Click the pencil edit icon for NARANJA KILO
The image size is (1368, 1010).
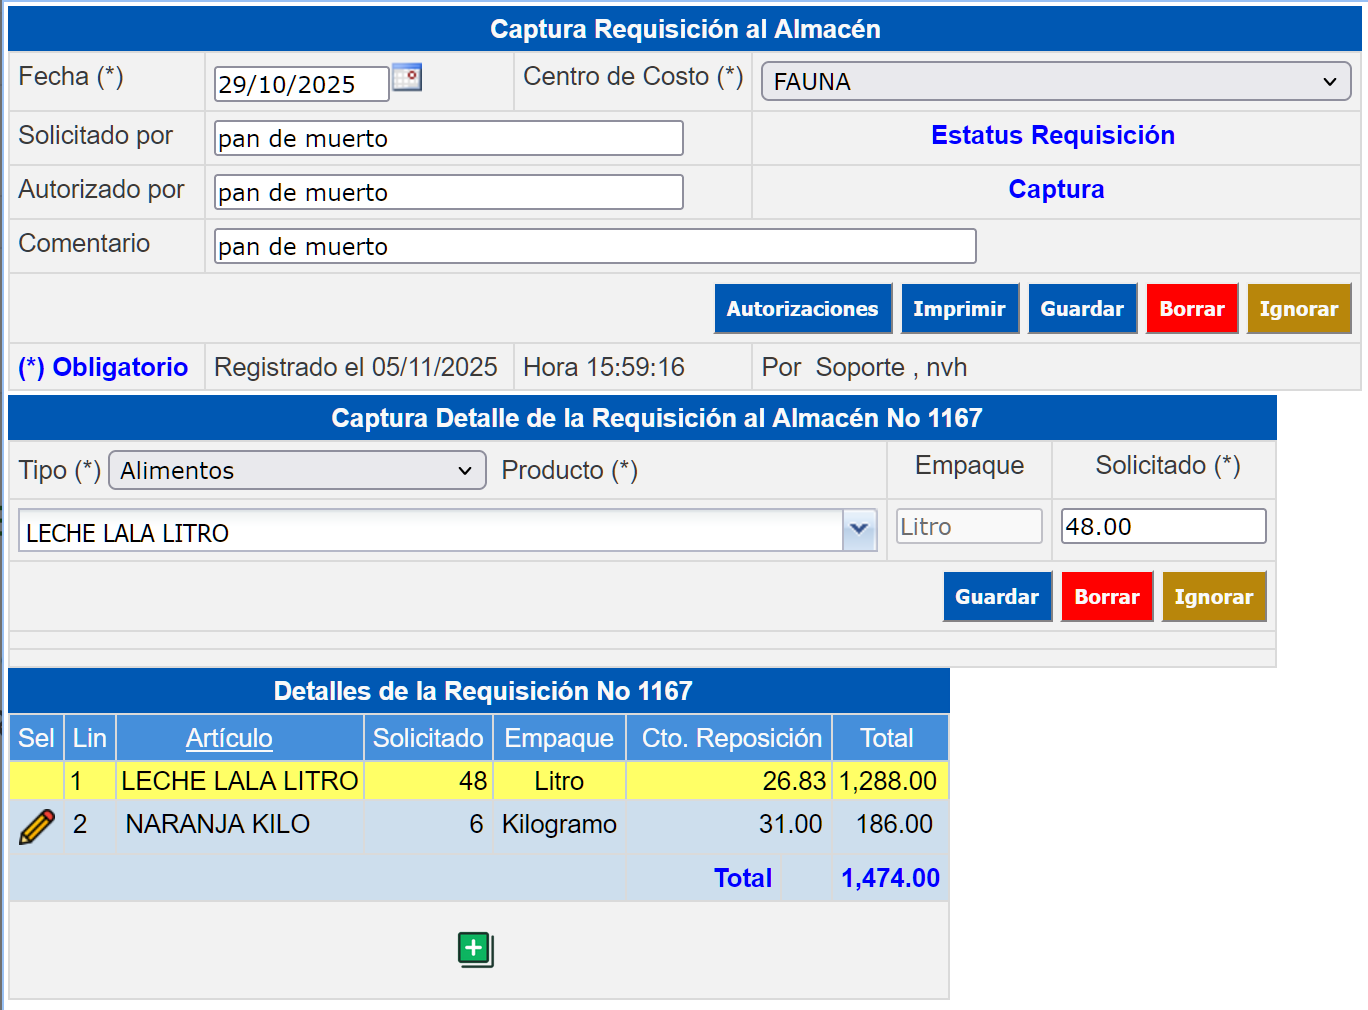pos(37,827)
